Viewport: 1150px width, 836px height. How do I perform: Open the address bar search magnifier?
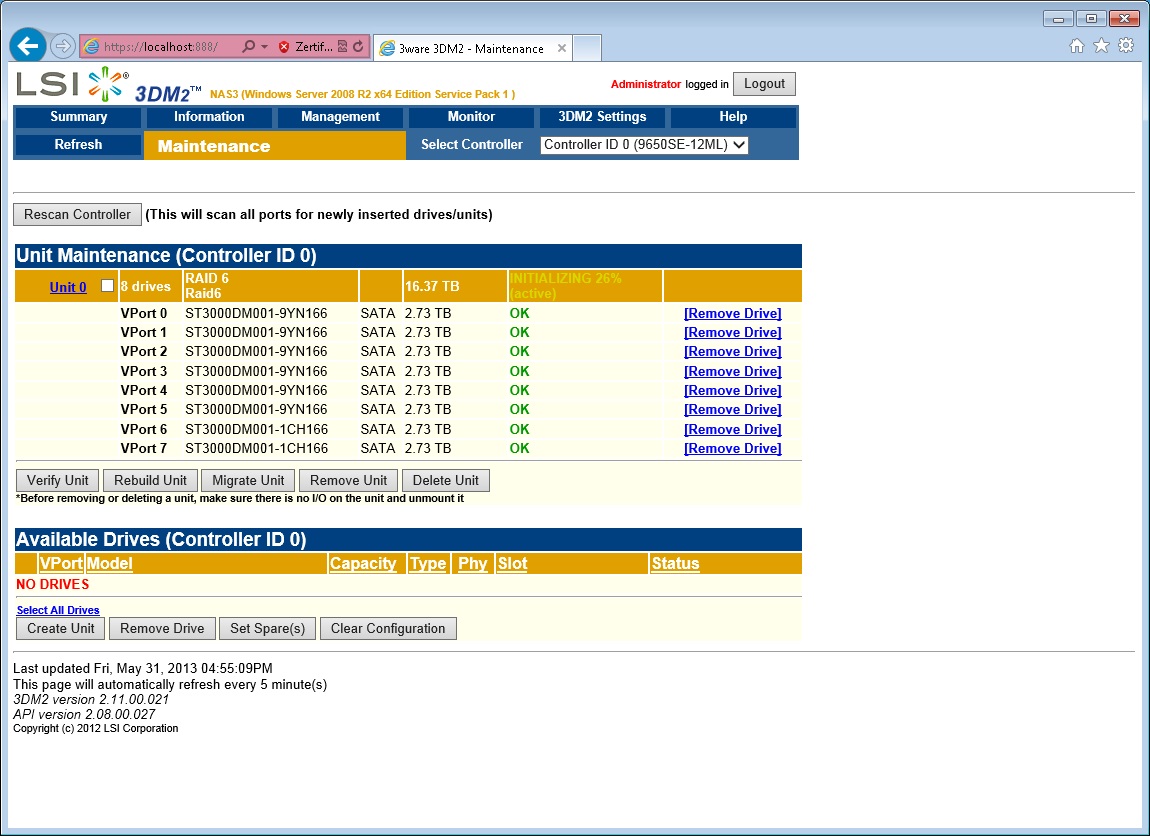click(249, 47)
